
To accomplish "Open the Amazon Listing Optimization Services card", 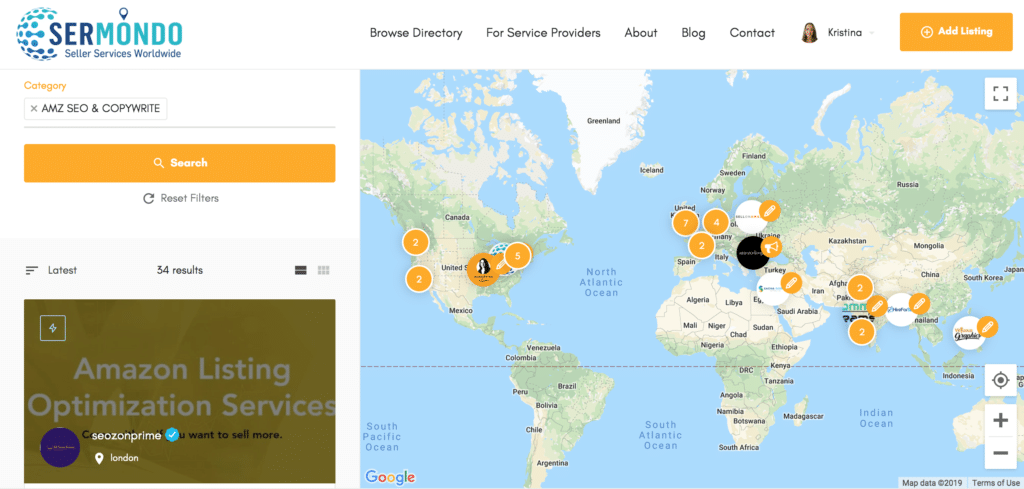I will click(180, 391).
